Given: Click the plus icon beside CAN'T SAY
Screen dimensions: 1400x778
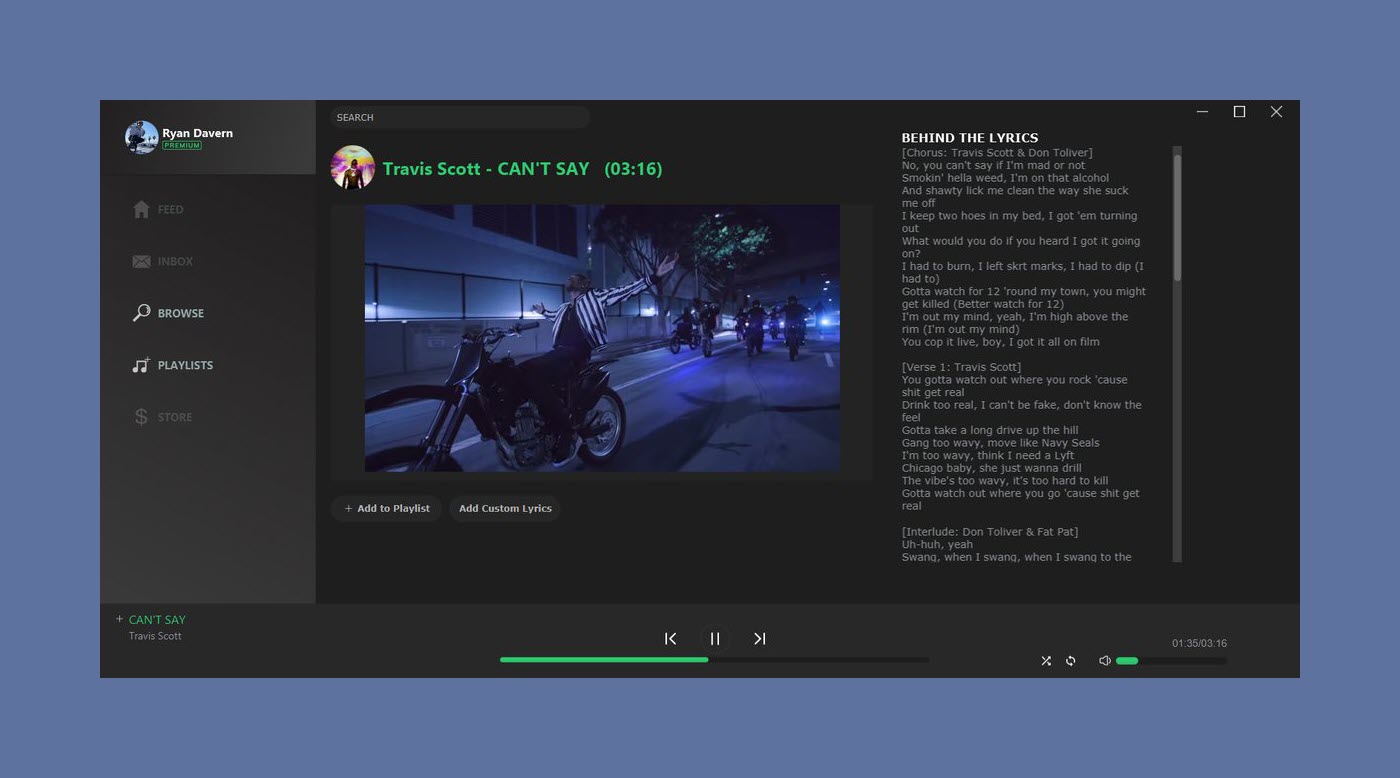Looking at the screenshot, I should point(120,619).
